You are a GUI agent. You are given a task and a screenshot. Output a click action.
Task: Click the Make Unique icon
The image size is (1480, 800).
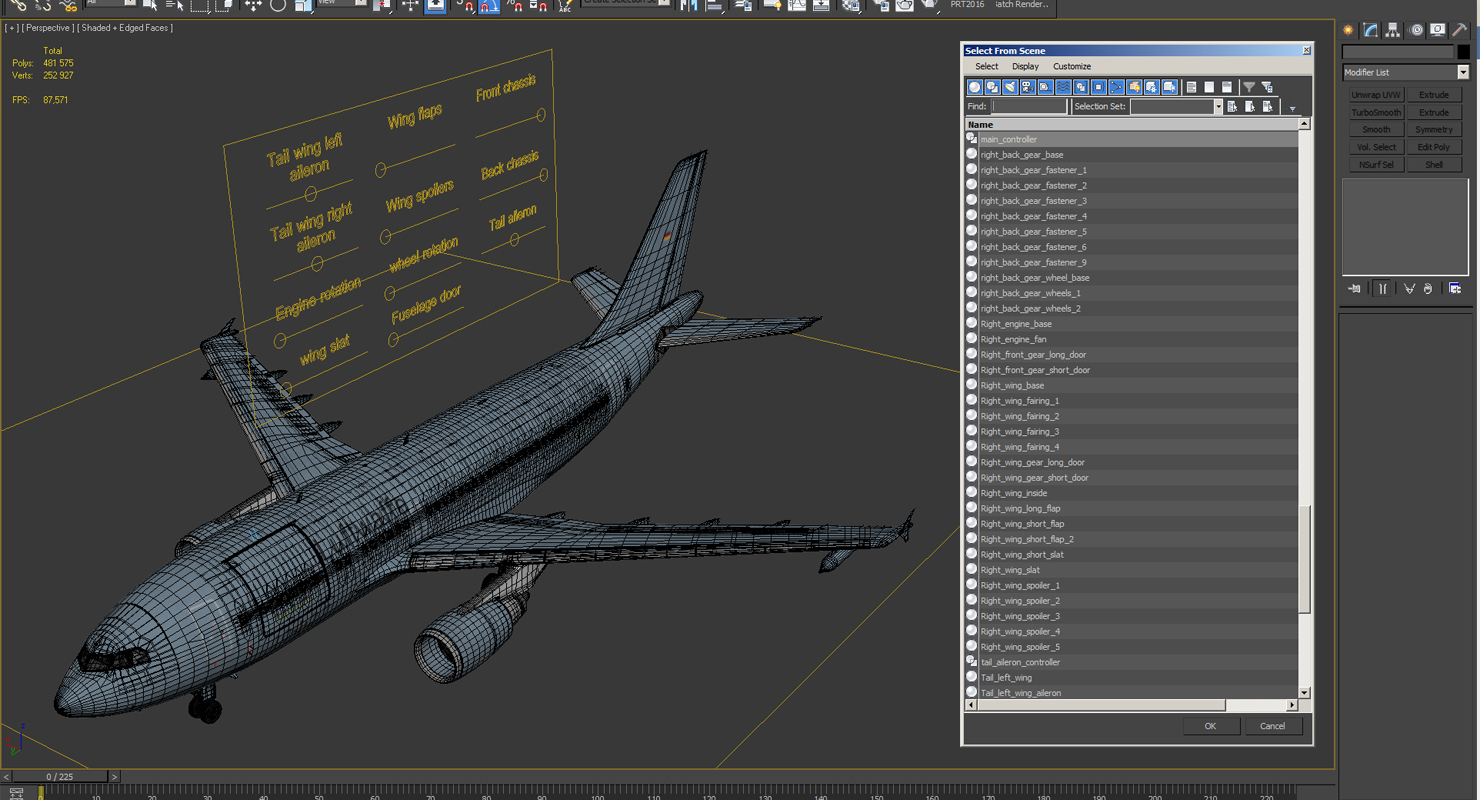(1409, 289)
